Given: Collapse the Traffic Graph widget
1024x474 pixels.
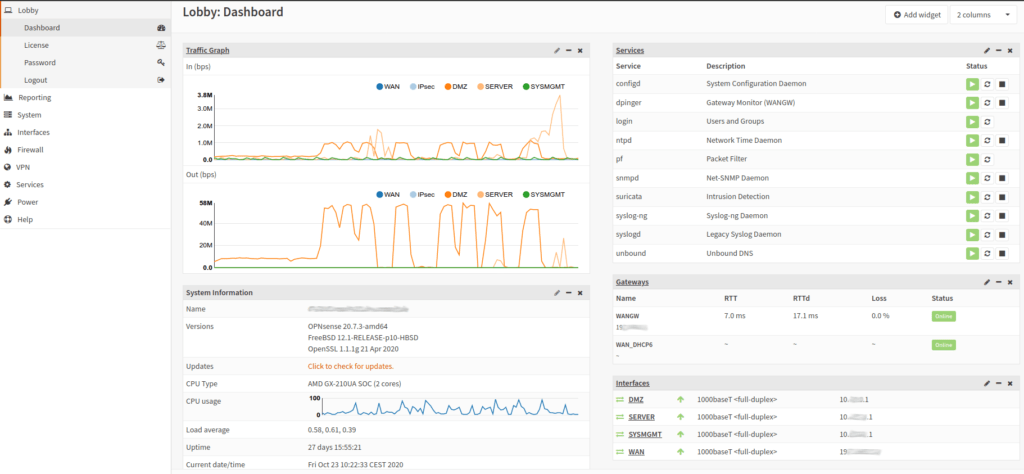Looking at the screenshot, I should (x=569, y=50).
